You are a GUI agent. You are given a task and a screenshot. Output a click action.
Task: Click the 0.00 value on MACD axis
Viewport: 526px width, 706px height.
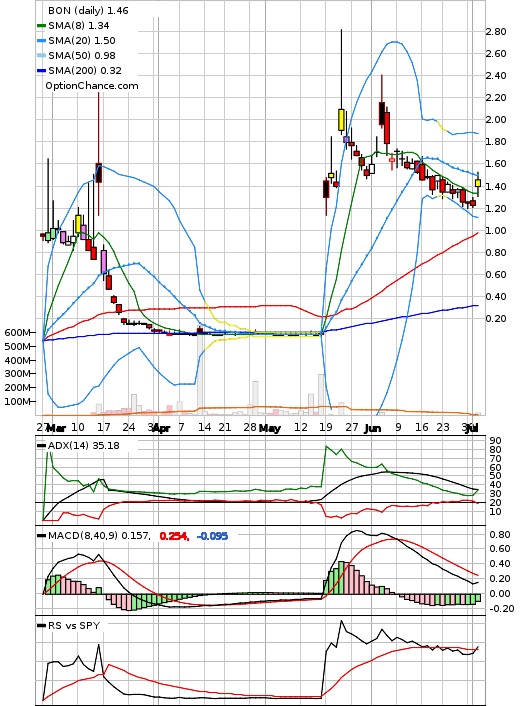pyautogui.click(x=500, y=594)
